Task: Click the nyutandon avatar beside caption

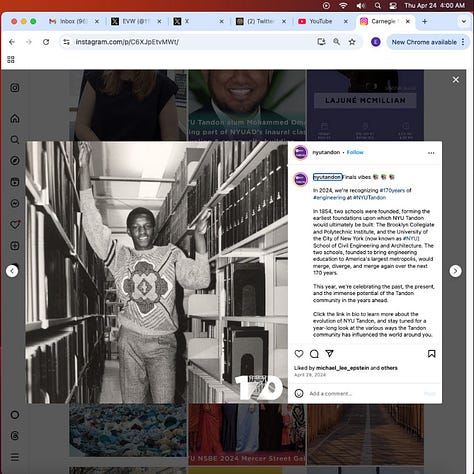Action: (x=300, y=179)
